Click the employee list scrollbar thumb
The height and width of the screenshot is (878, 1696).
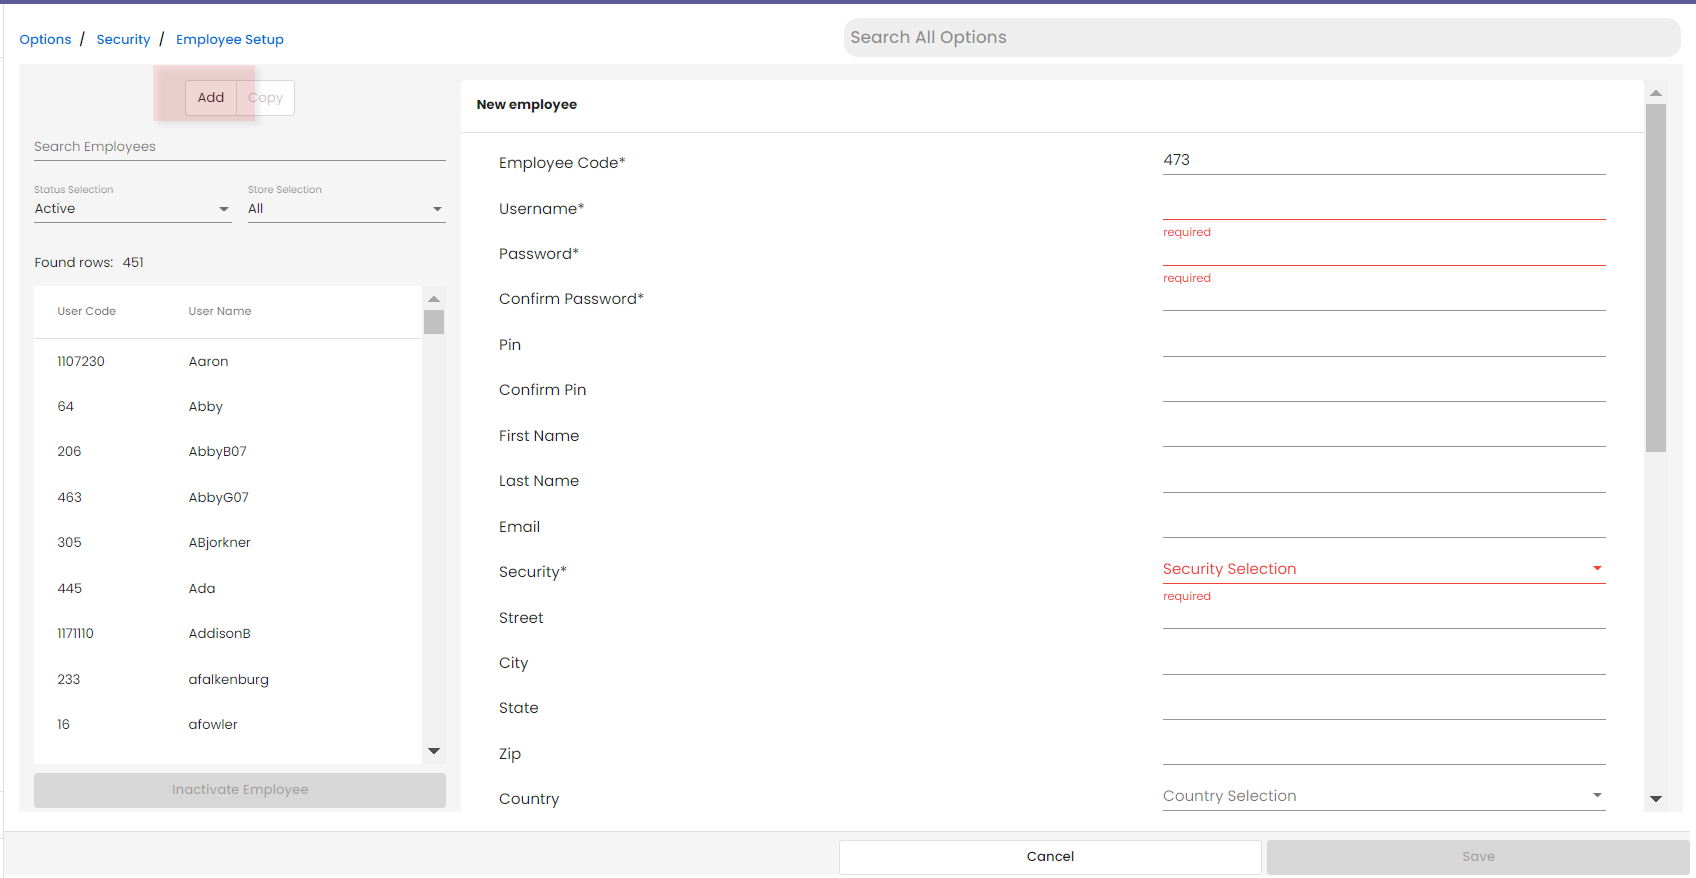click(x=434, y=322)
